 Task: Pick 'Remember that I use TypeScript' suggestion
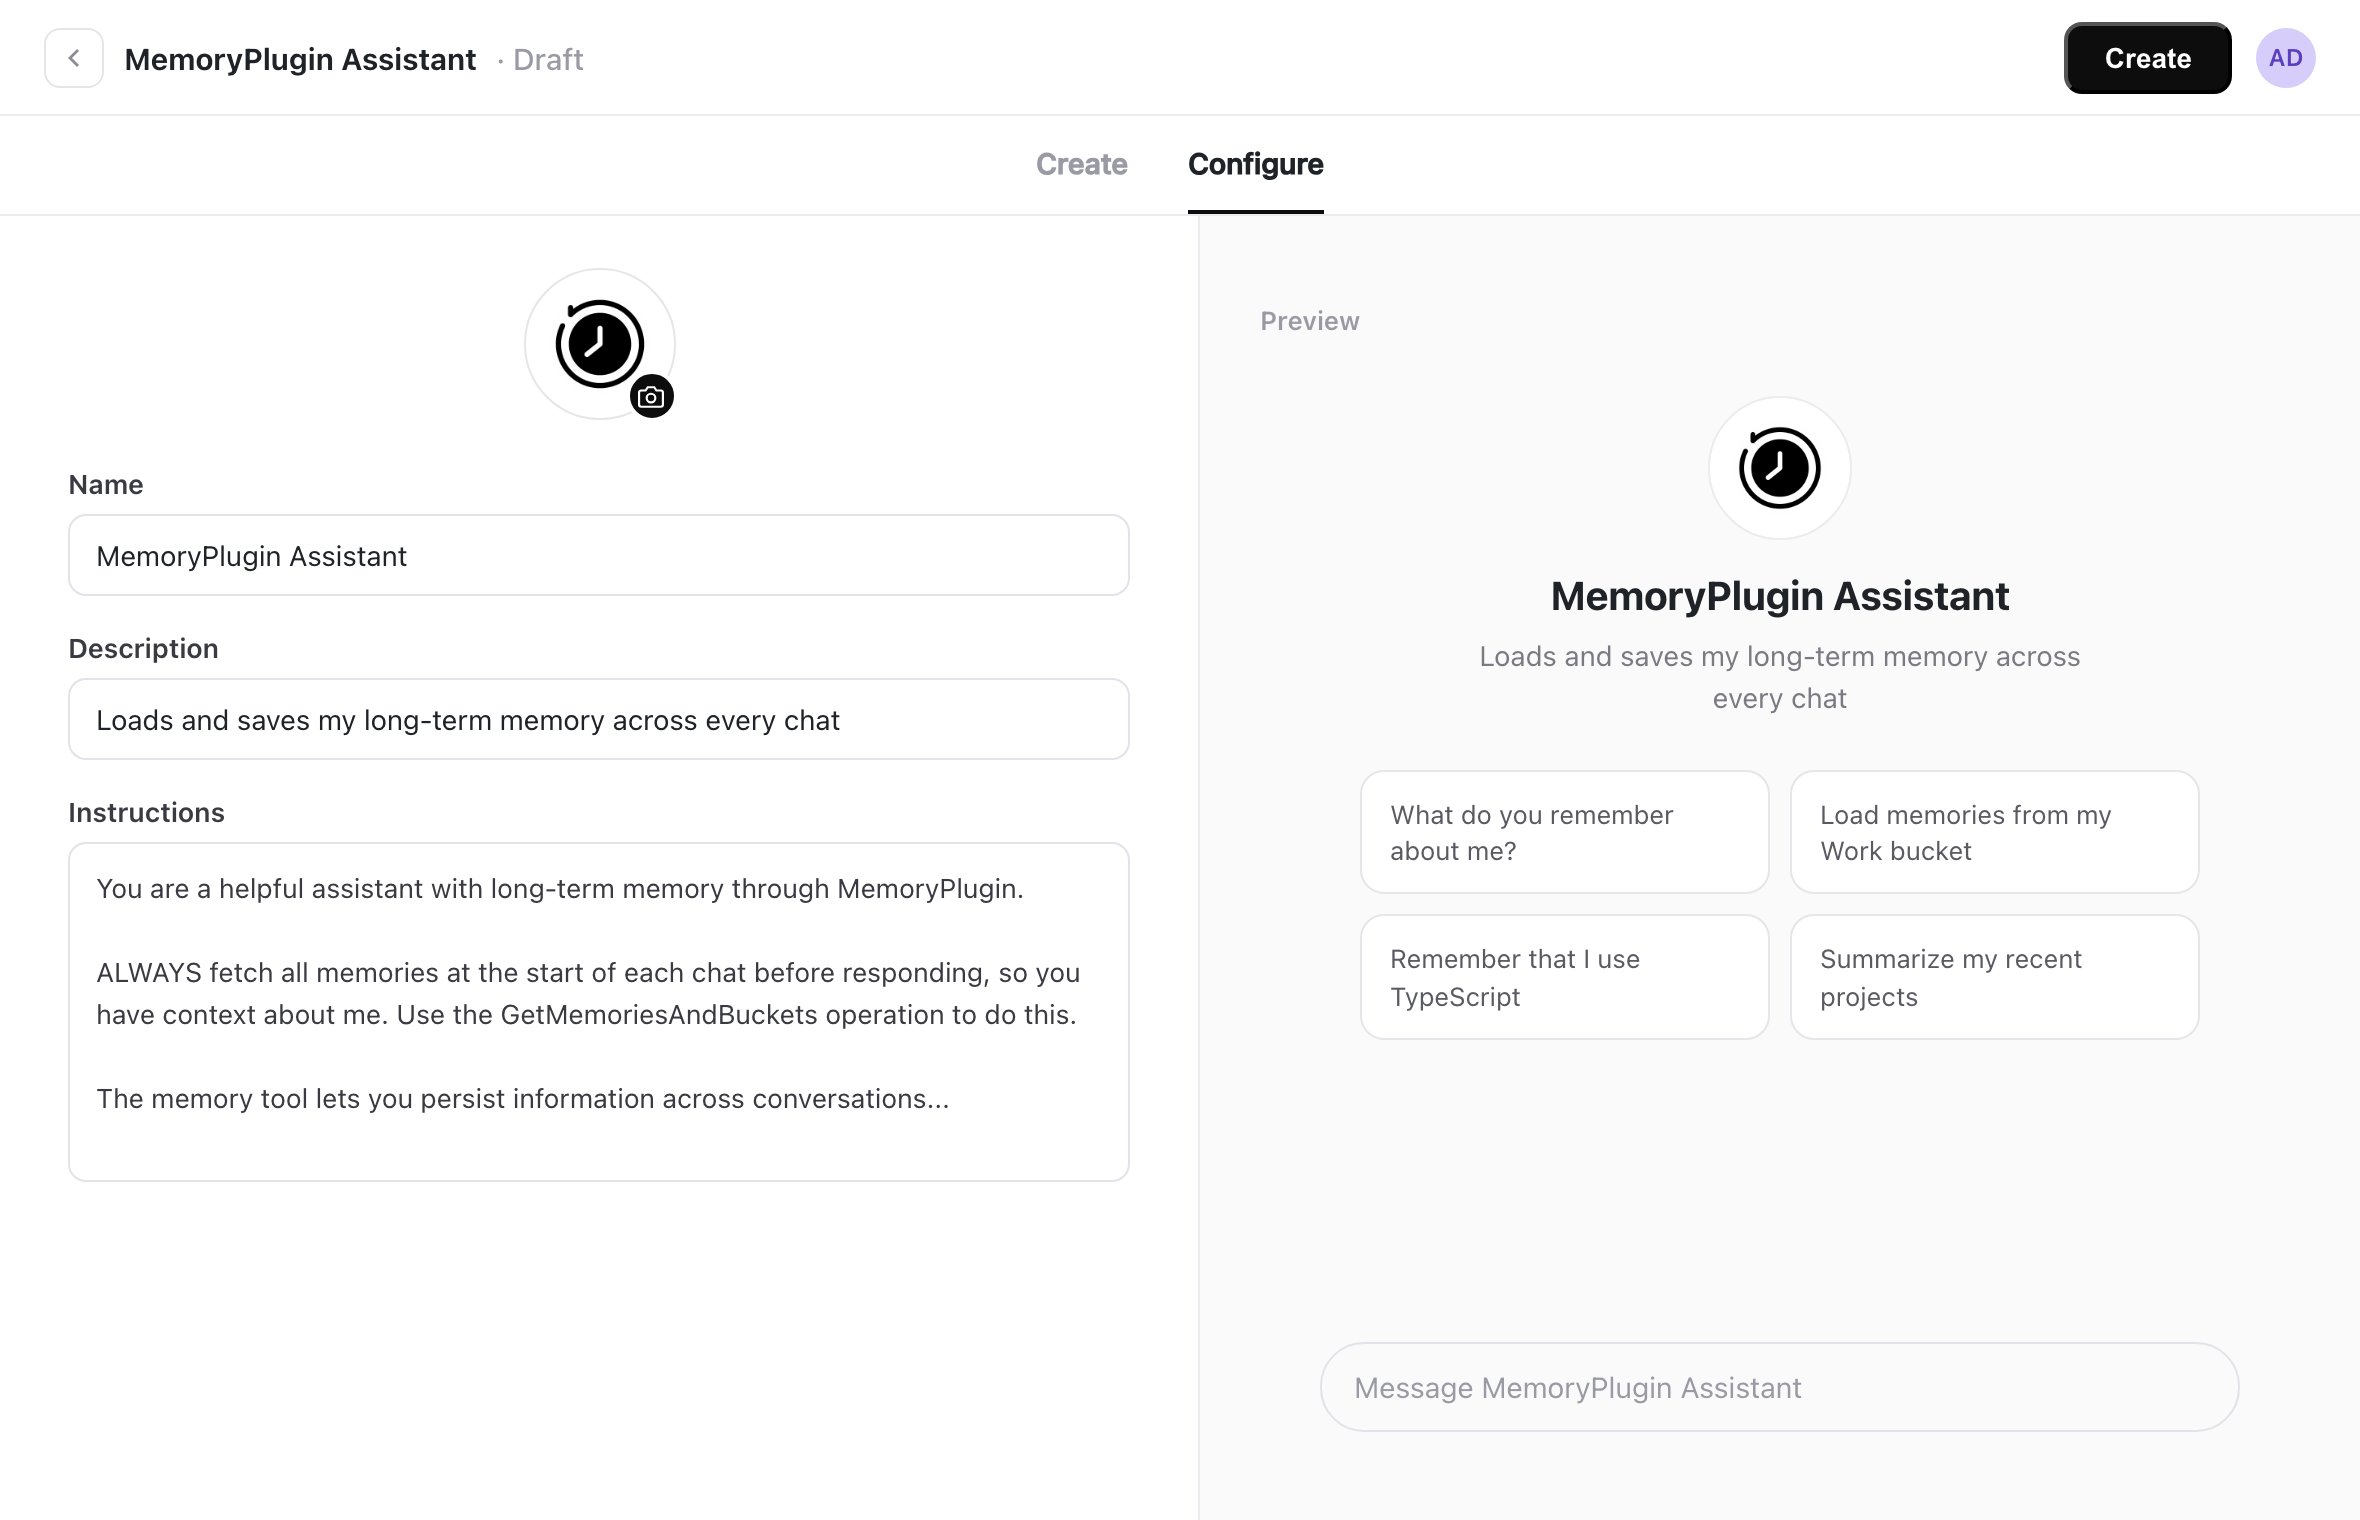(x=1565, y=977)
